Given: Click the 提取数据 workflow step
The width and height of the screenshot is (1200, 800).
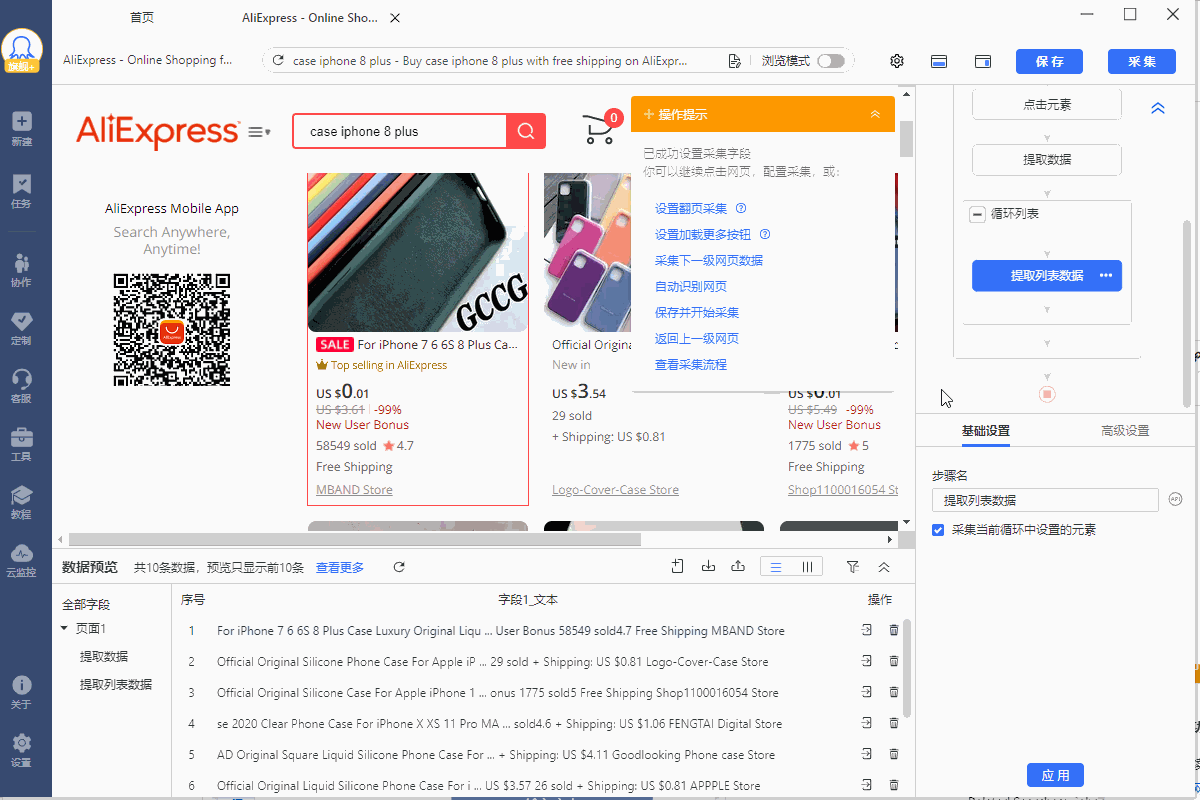Looking at the screenshot, I should [x=1047, y=160].
